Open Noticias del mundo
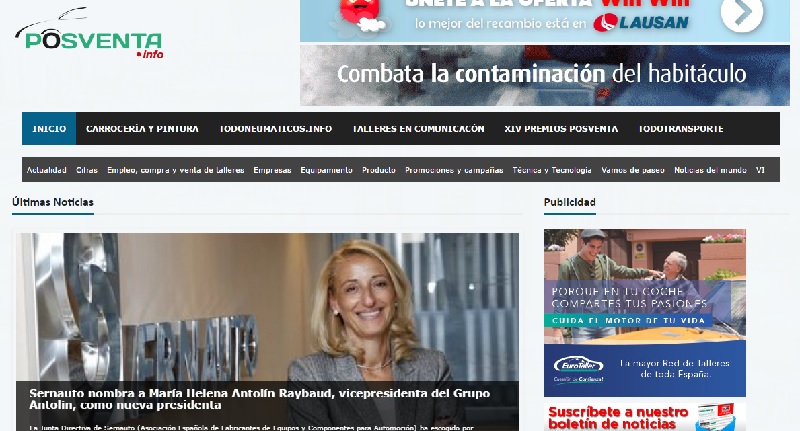The height and width of the screenshot is (431, 800). (710, 170)
